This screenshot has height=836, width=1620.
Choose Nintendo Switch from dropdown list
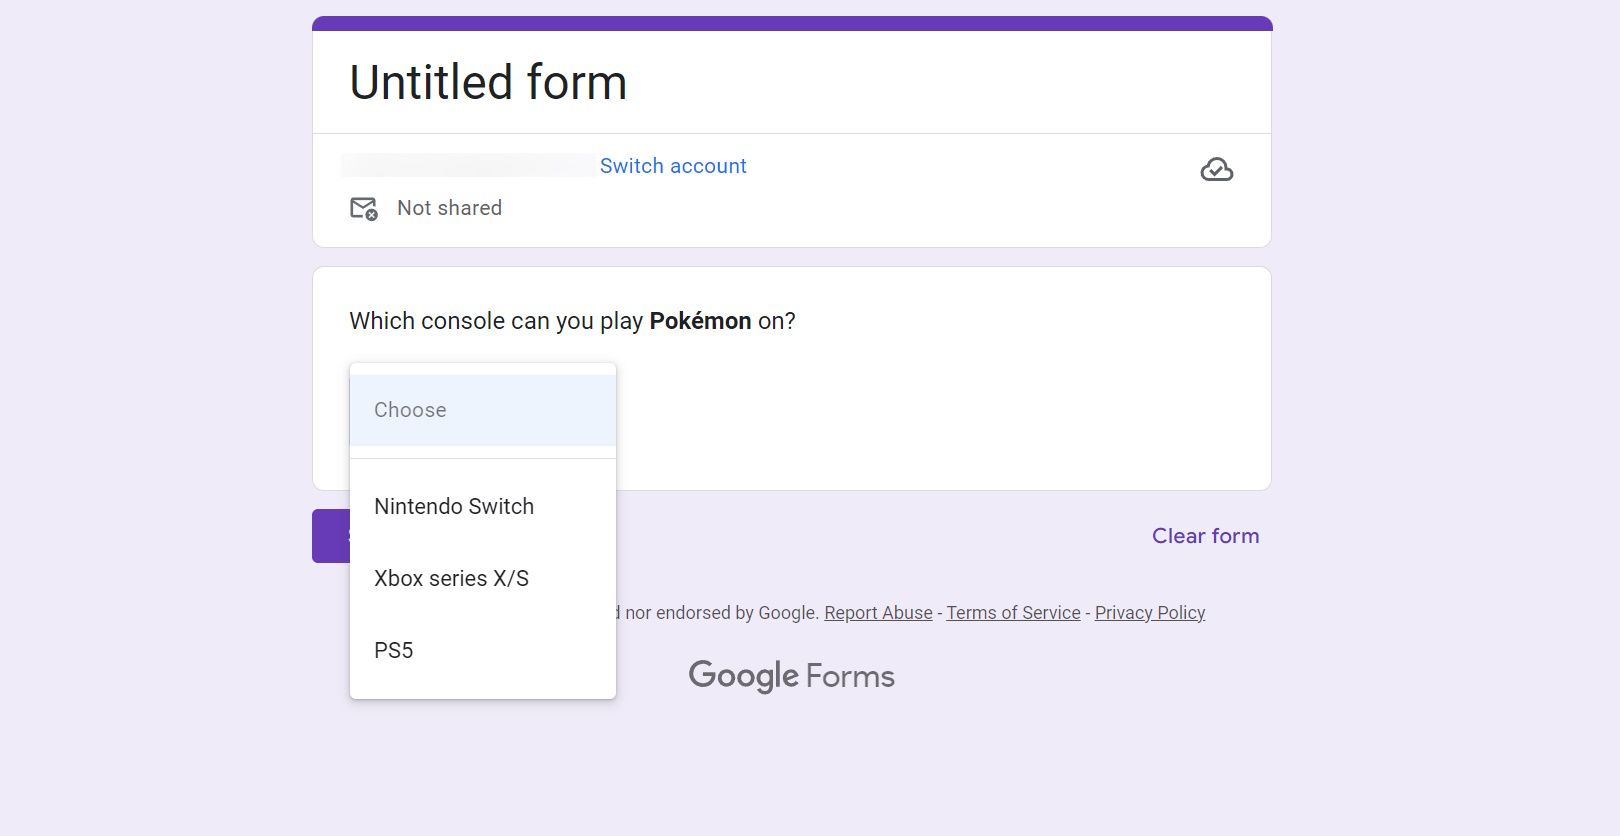[483, 506]
